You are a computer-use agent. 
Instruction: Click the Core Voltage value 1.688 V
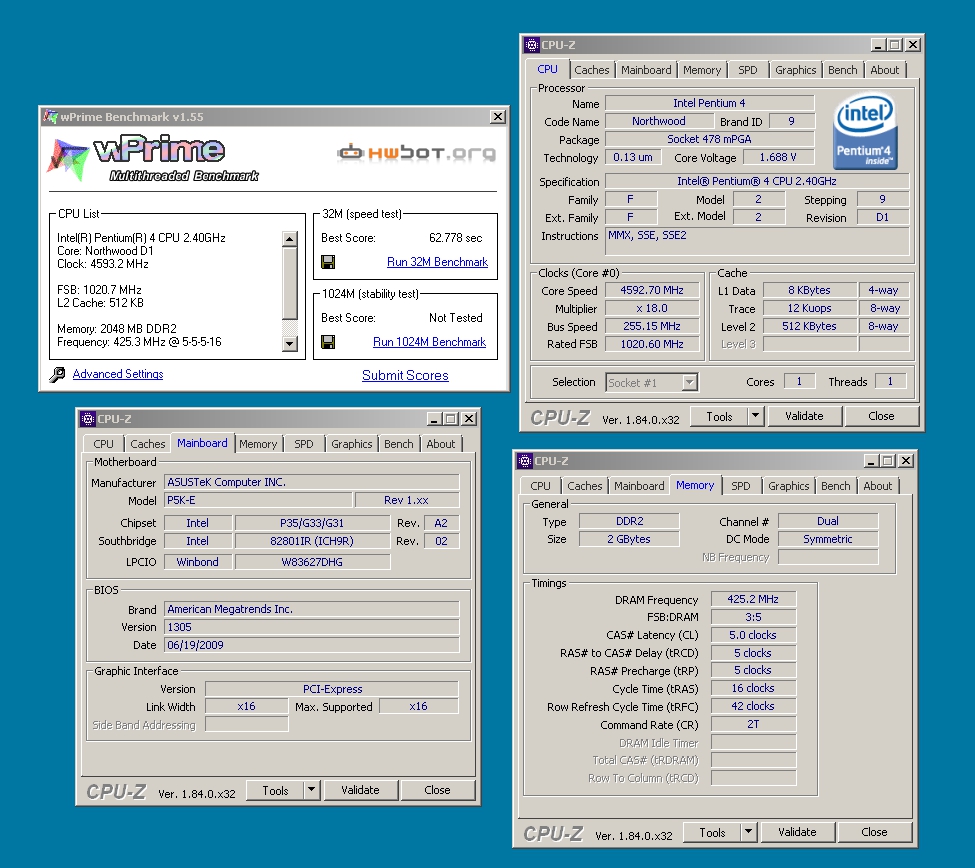tap(778, 157)
